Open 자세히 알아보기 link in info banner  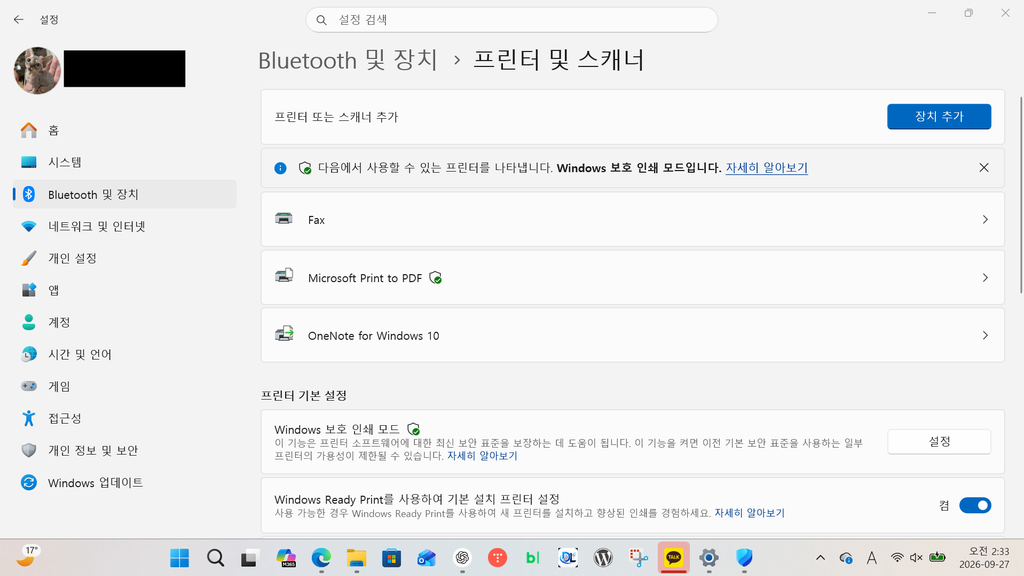coord(767,168)
